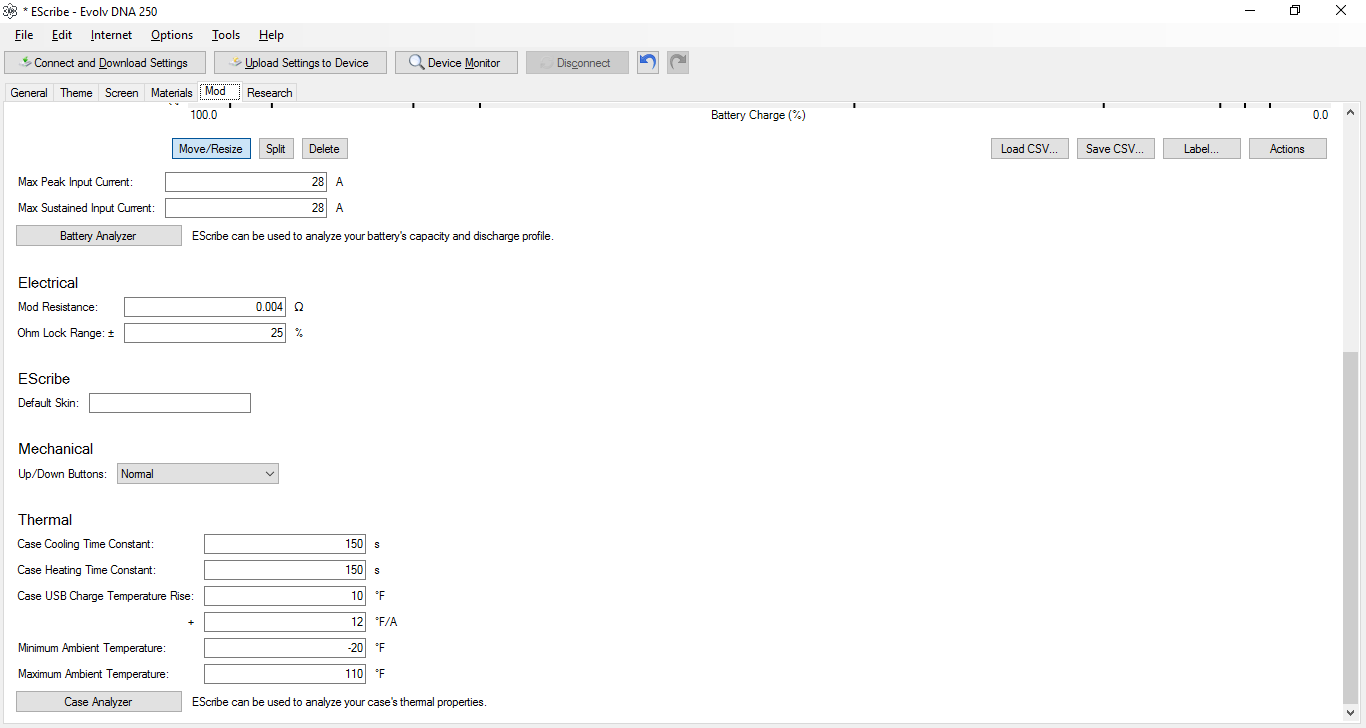Select the Split mode button
The image size is (1366, 728).
click(276, 149)
